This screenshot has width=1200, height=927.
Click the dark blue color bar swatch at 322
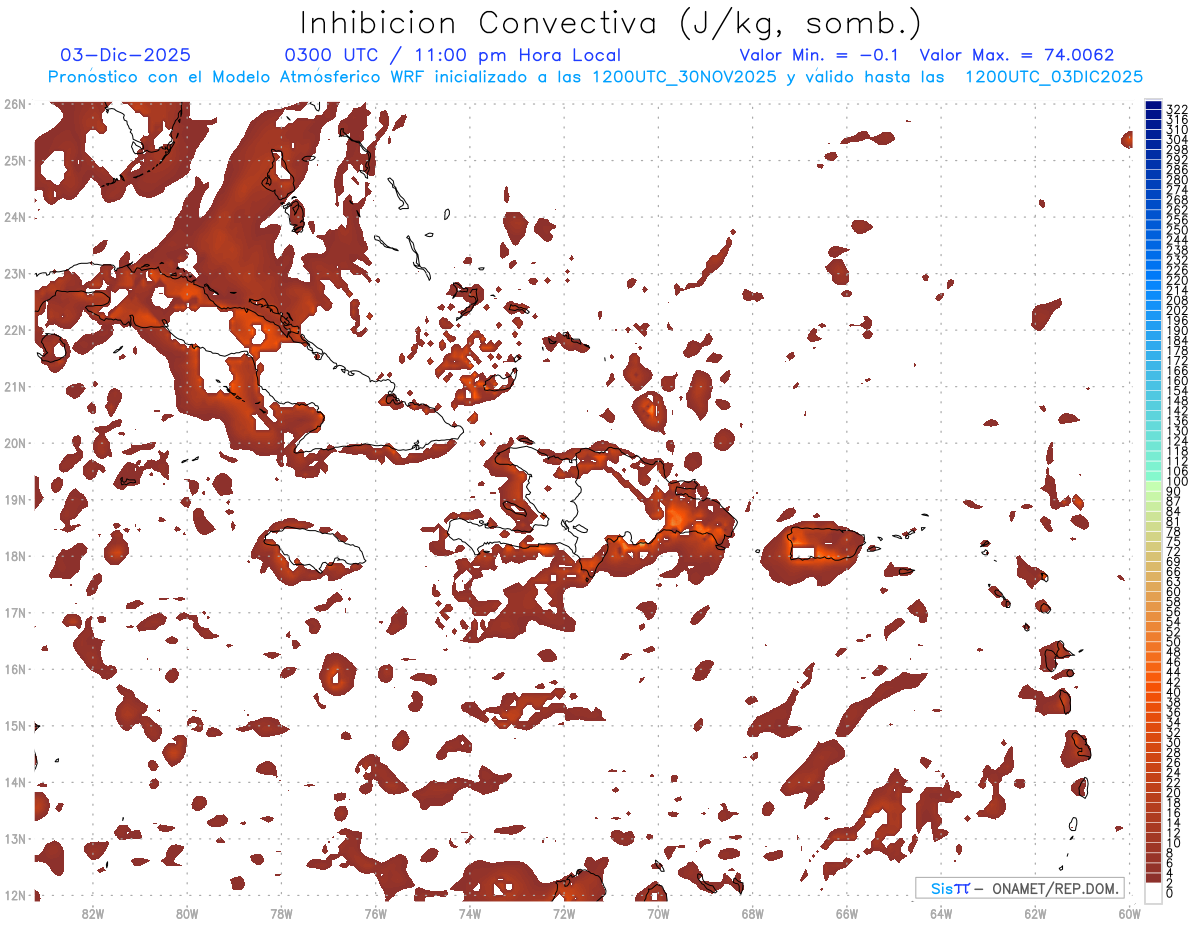tap(1153, 105)
